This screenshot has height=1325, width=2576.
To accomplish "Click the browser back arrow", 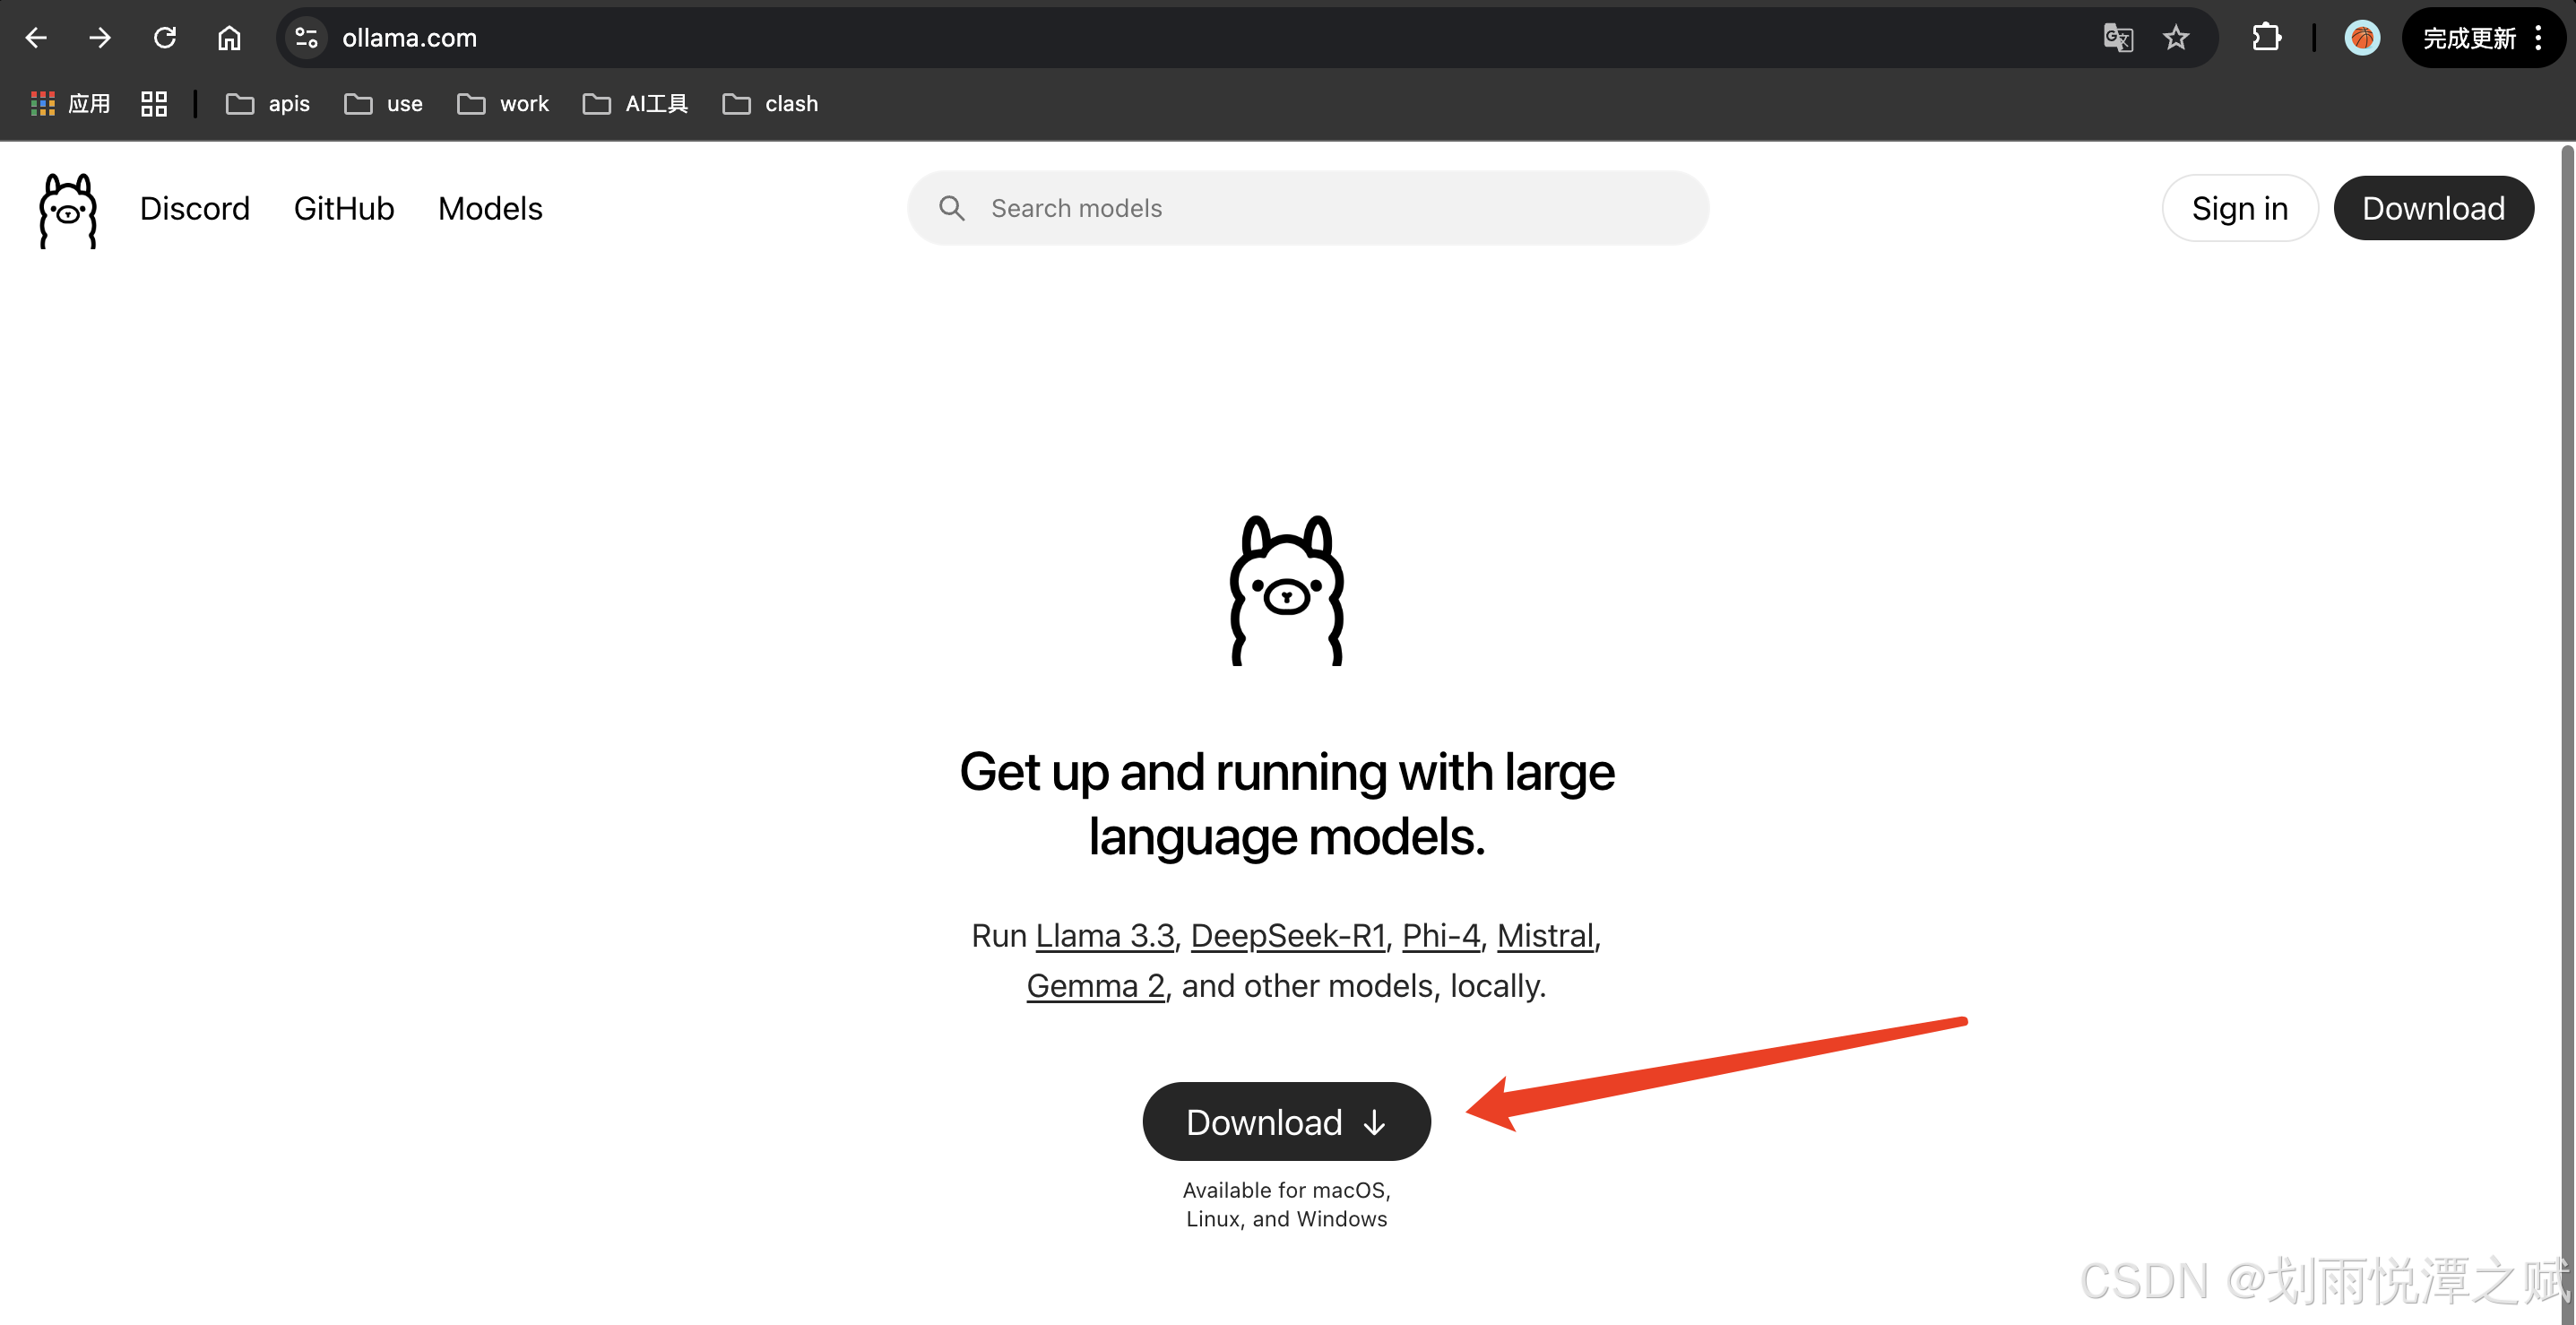I will (36, 38).
